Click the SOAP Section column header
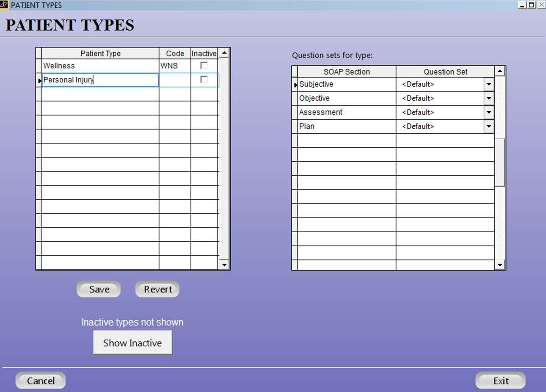546x392 pixels. tap(346, 72)
